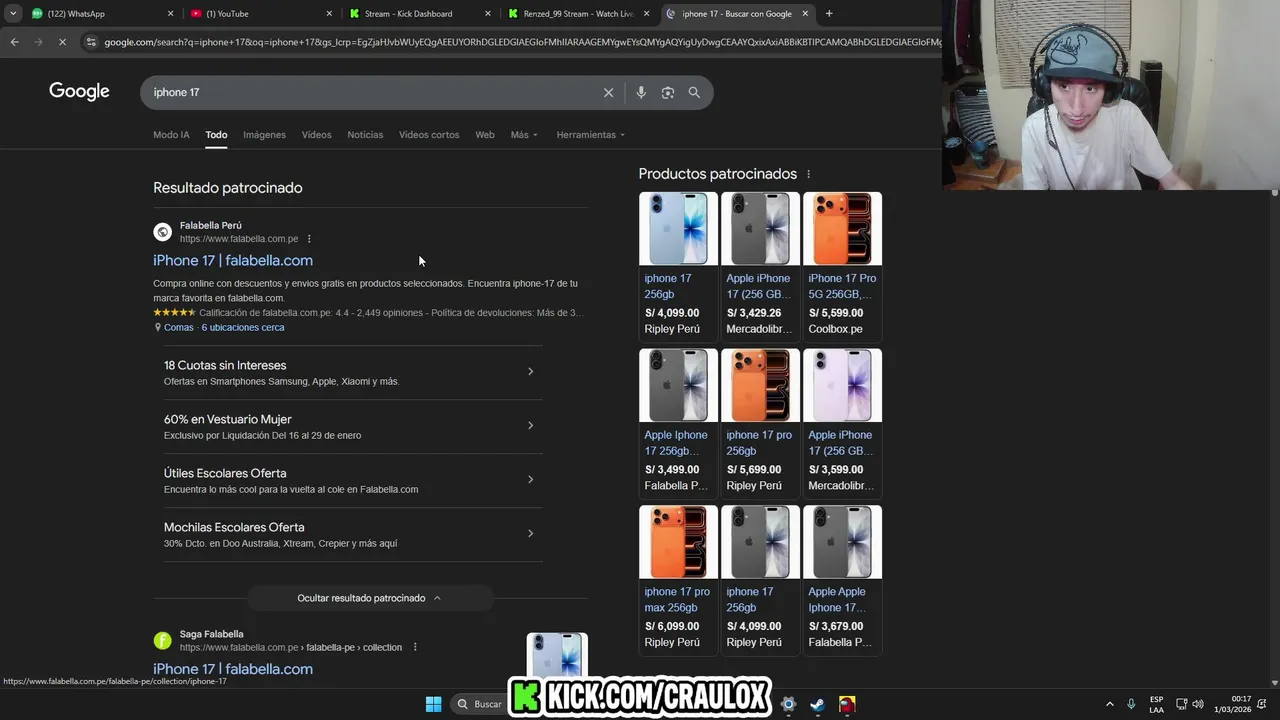Open the options menu for the Falabella Perú ad
The image size is (1280, 720).
[309, 239]
